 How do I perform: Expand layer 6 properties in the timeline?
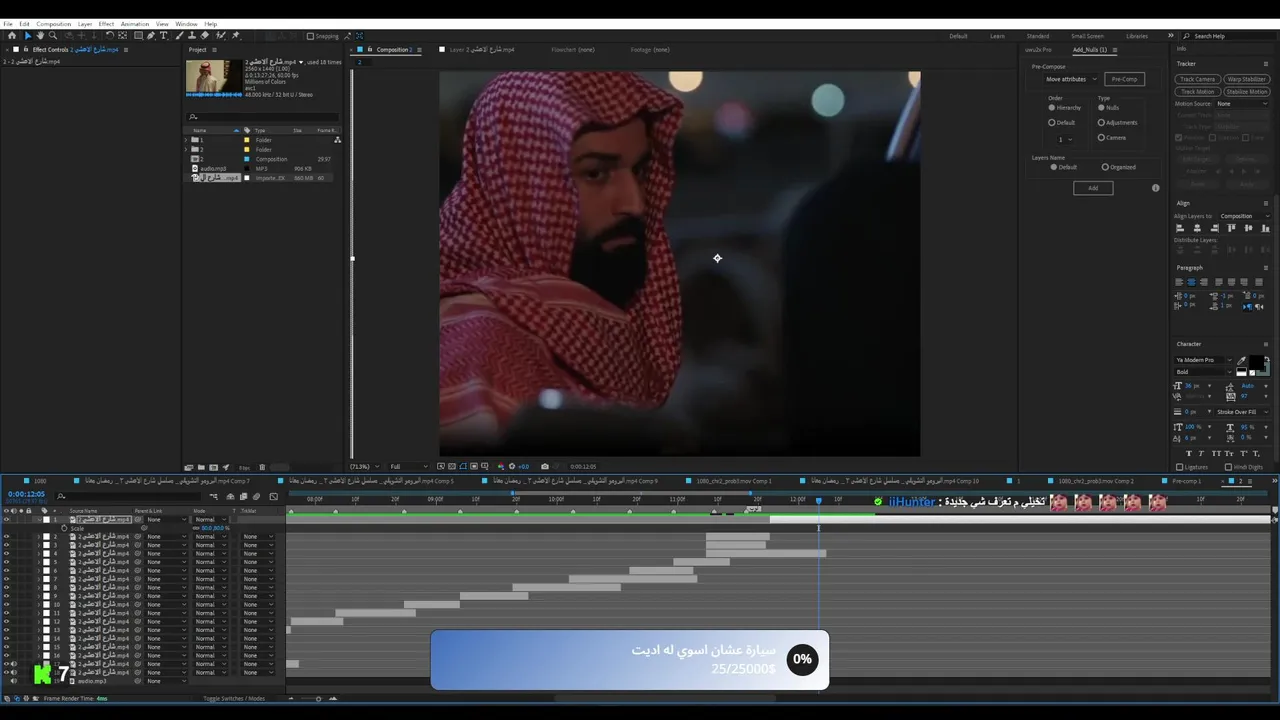point(39,571)
